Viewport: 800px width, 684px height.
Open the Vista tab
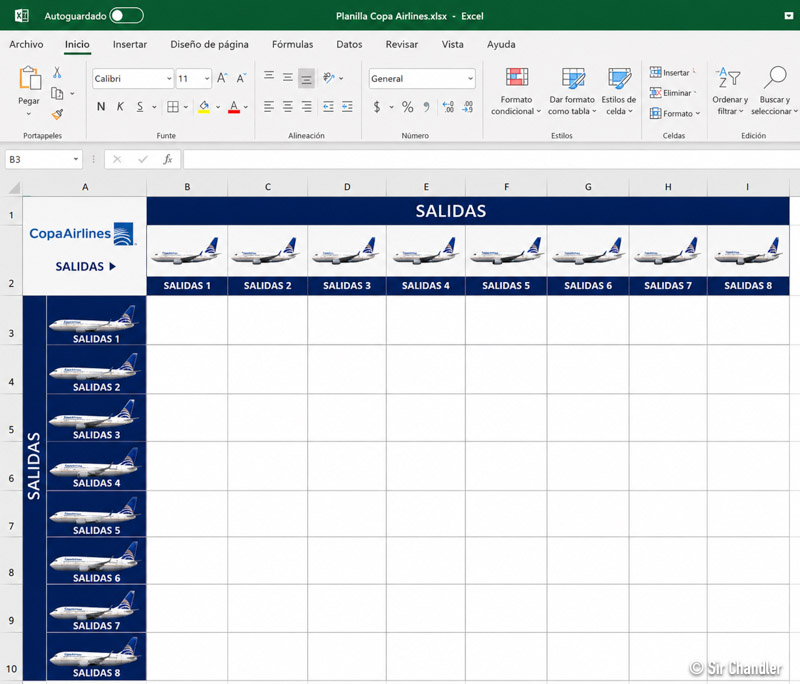[x=453, y=44]
